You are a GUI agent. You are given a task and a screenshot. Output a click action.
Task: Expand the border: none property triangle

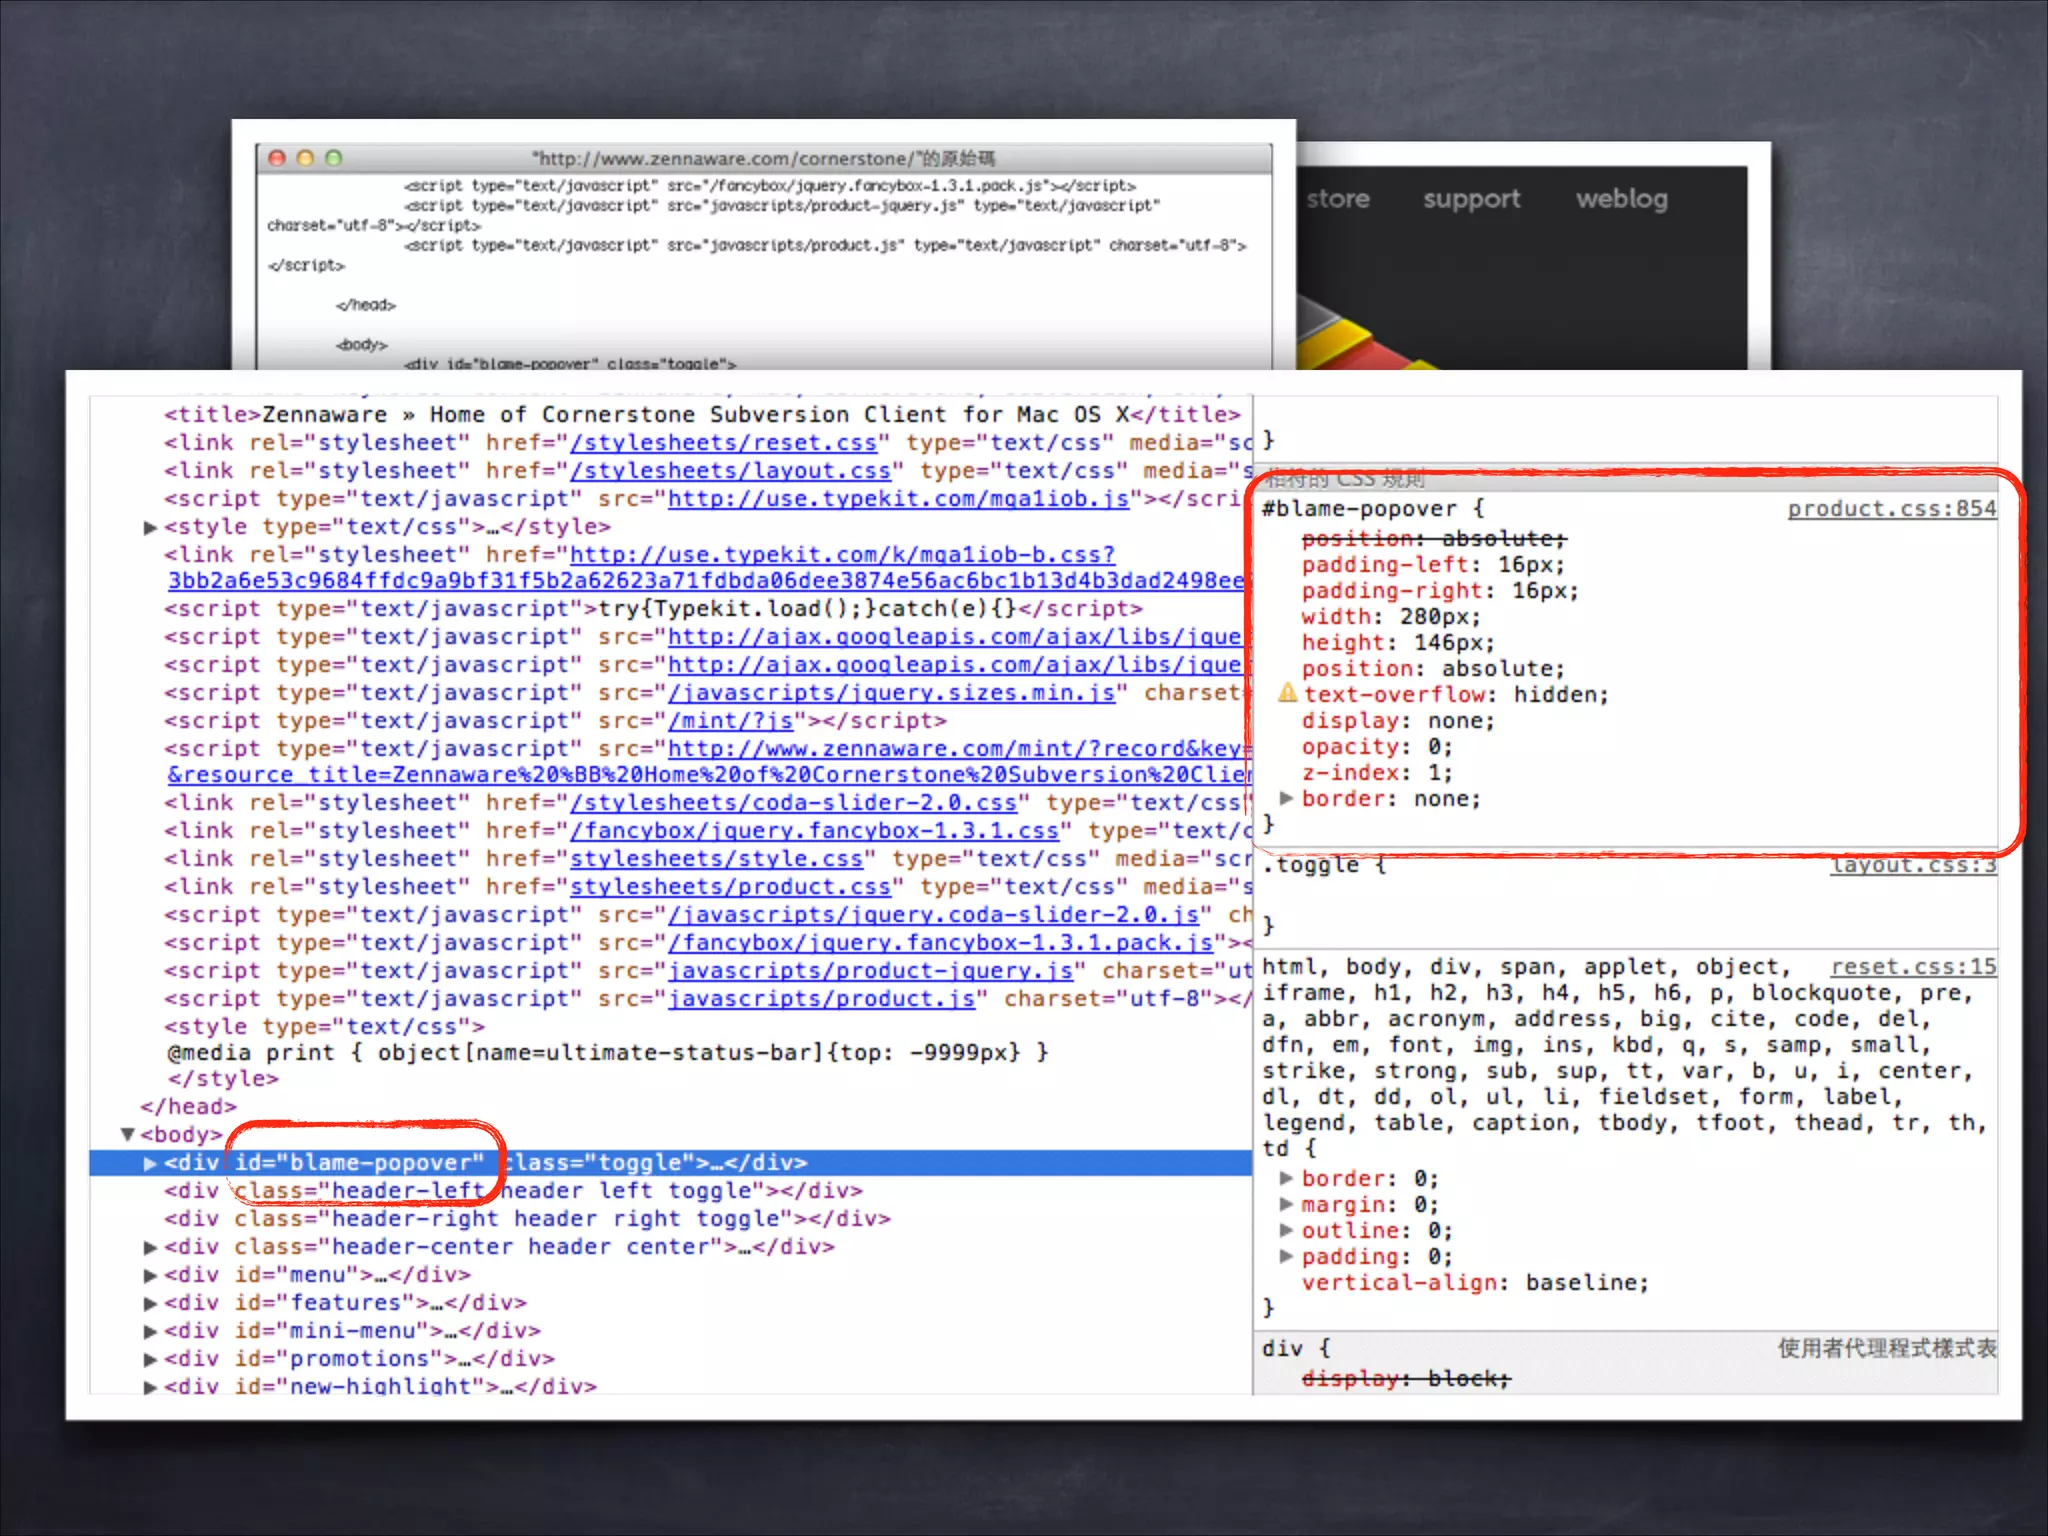(1287, 798)
